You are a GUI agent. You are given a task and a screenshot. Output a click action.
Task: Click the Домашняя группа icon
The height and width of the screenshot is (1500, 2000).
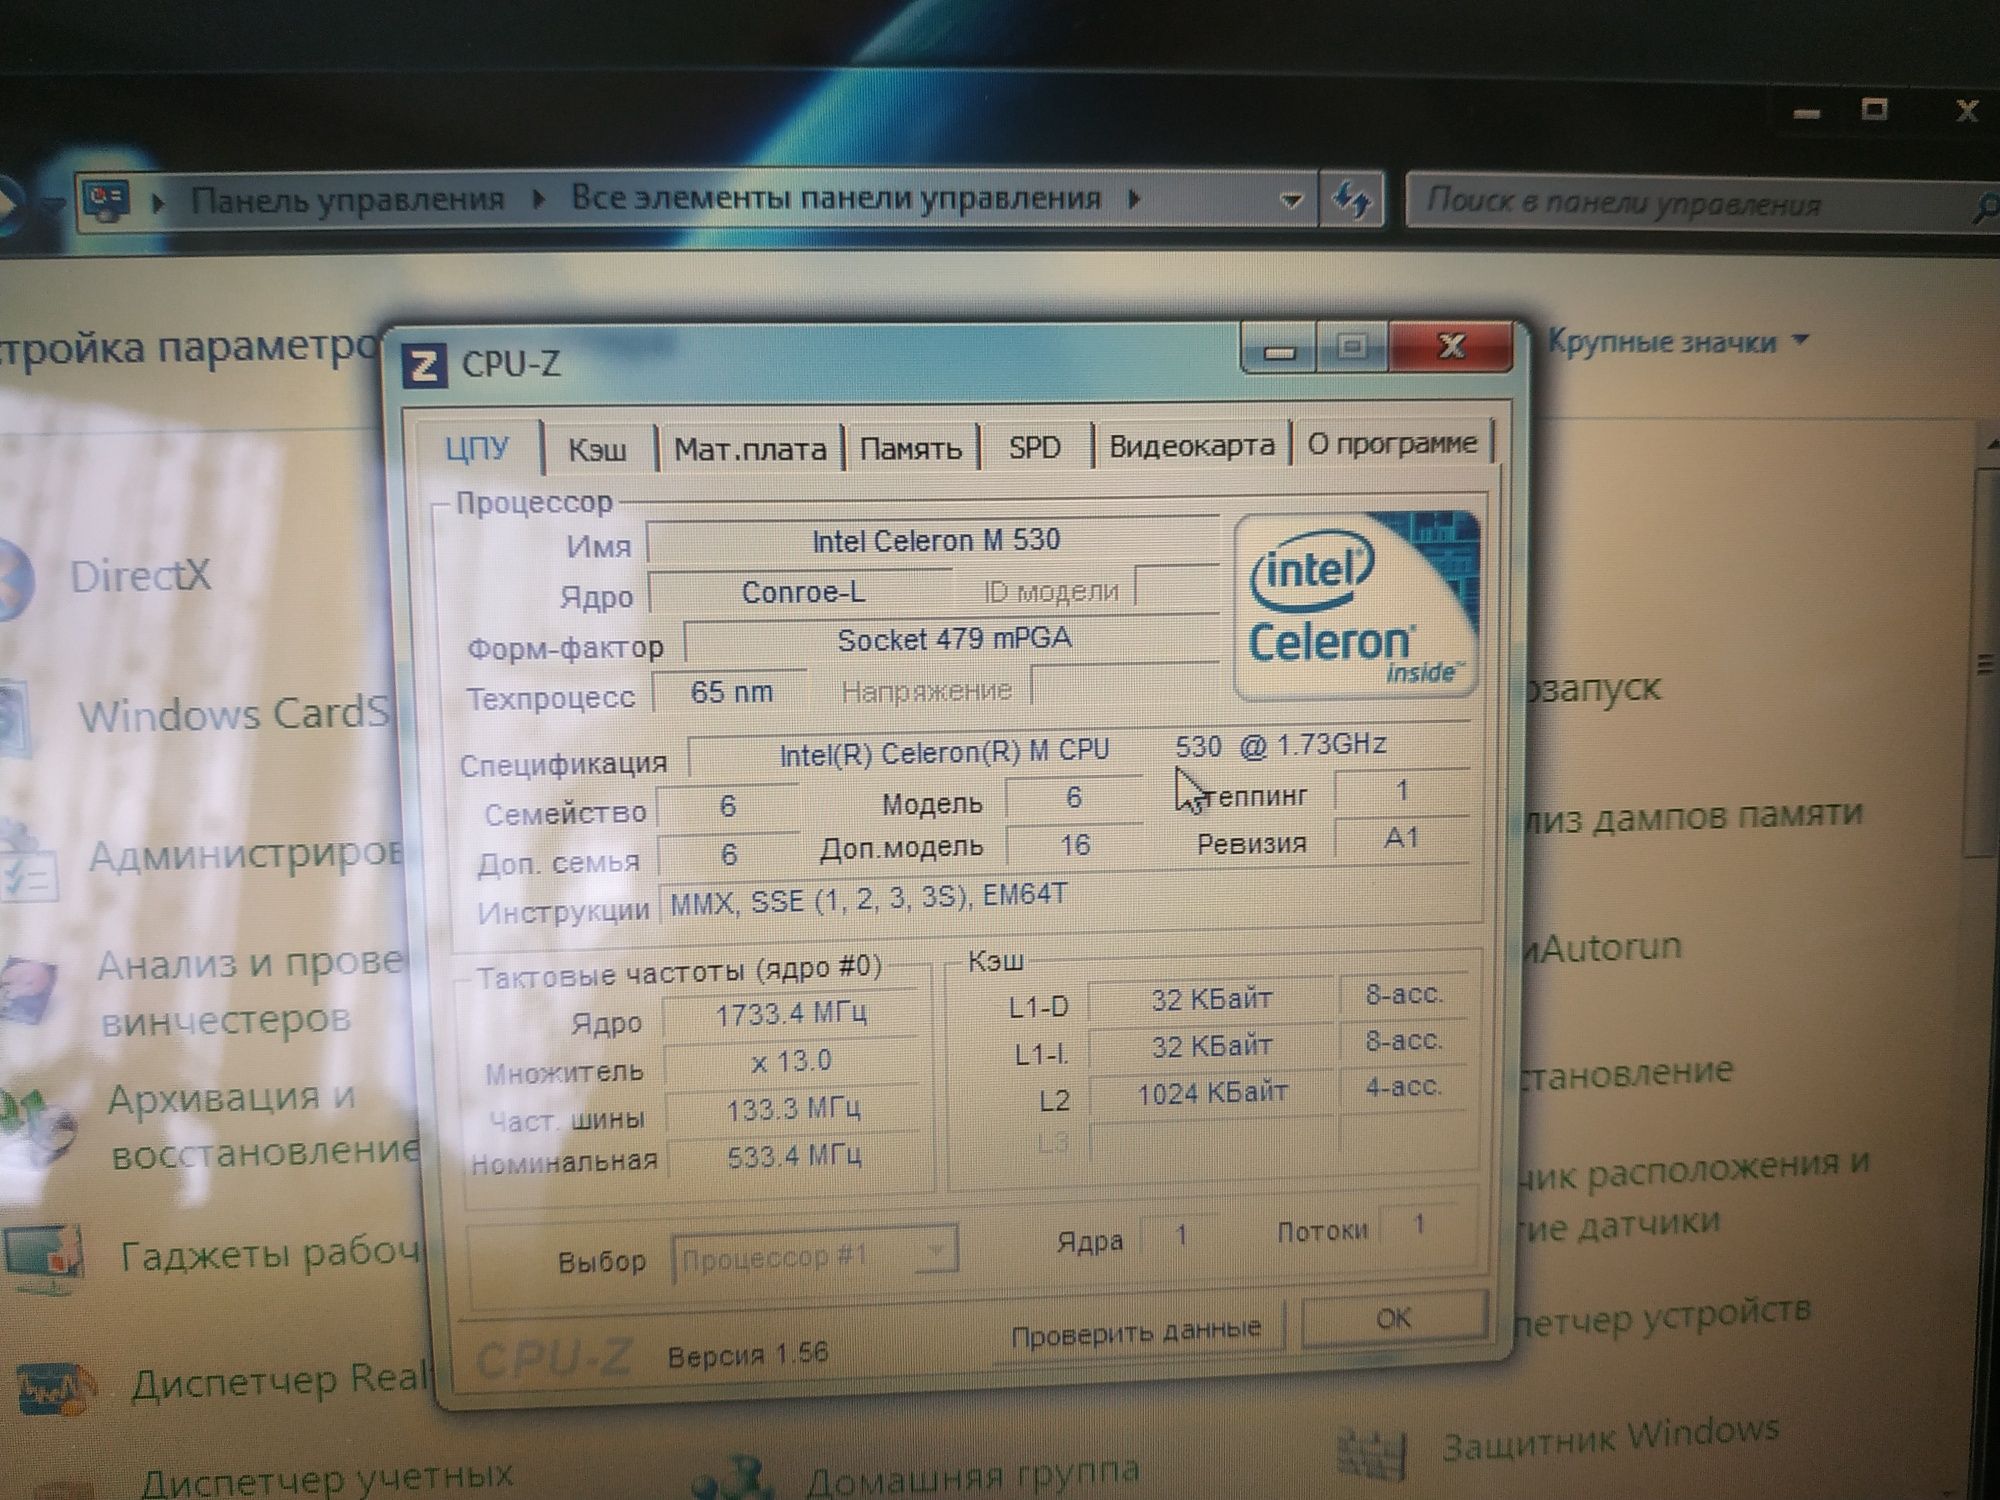pyautogui.click(x=735, y=1478)
